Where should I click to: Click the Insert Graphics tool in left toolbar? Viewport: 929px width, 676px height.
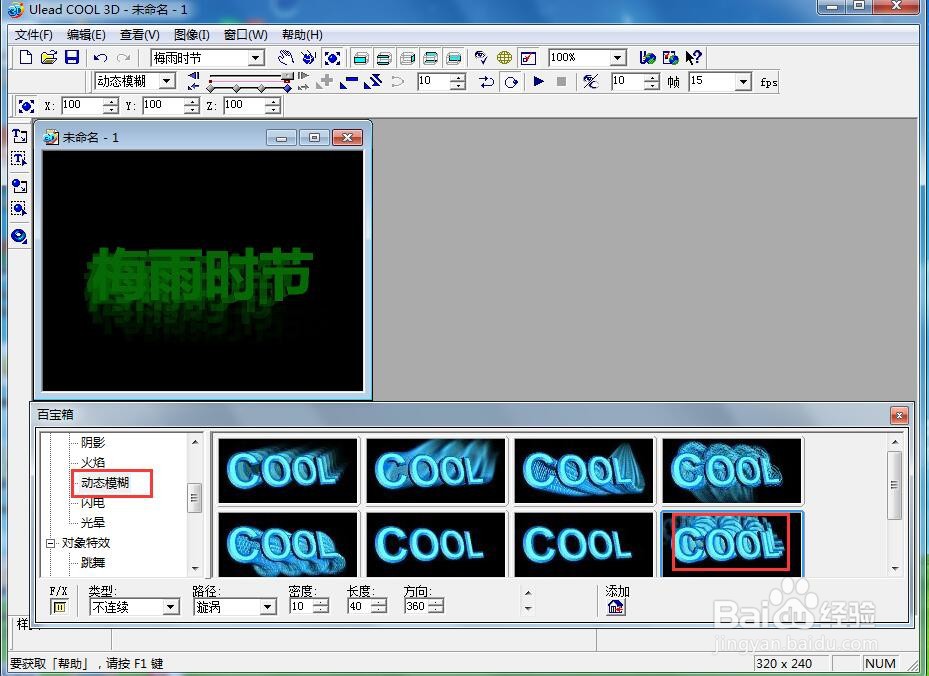click(19, 186)
